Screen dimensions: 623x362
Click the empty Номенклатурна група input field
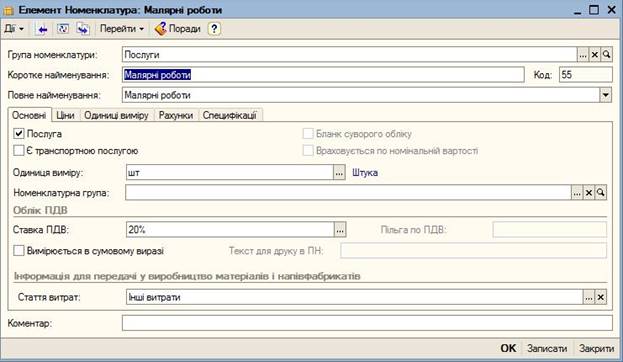click(348, 193)
